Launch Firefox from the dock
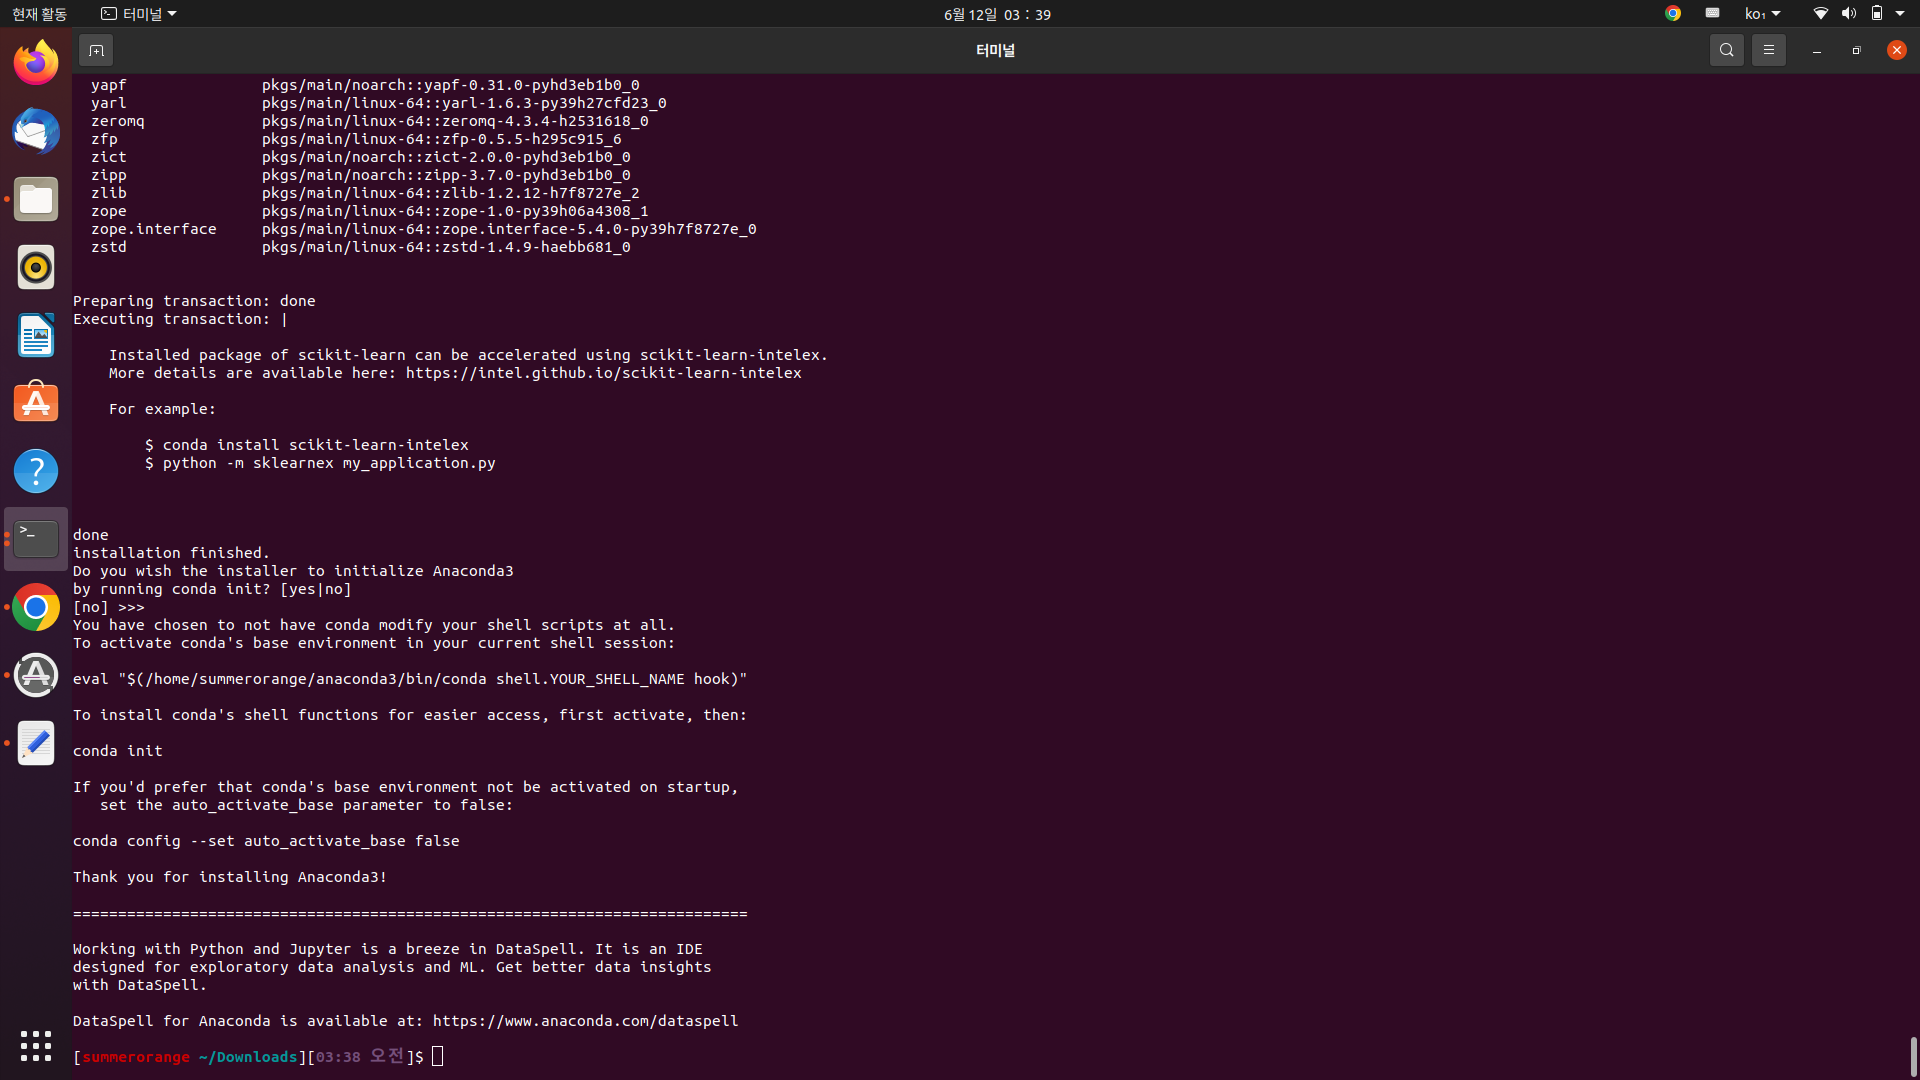Viewport: 1920px width, 1080px height. pos(36,63)
